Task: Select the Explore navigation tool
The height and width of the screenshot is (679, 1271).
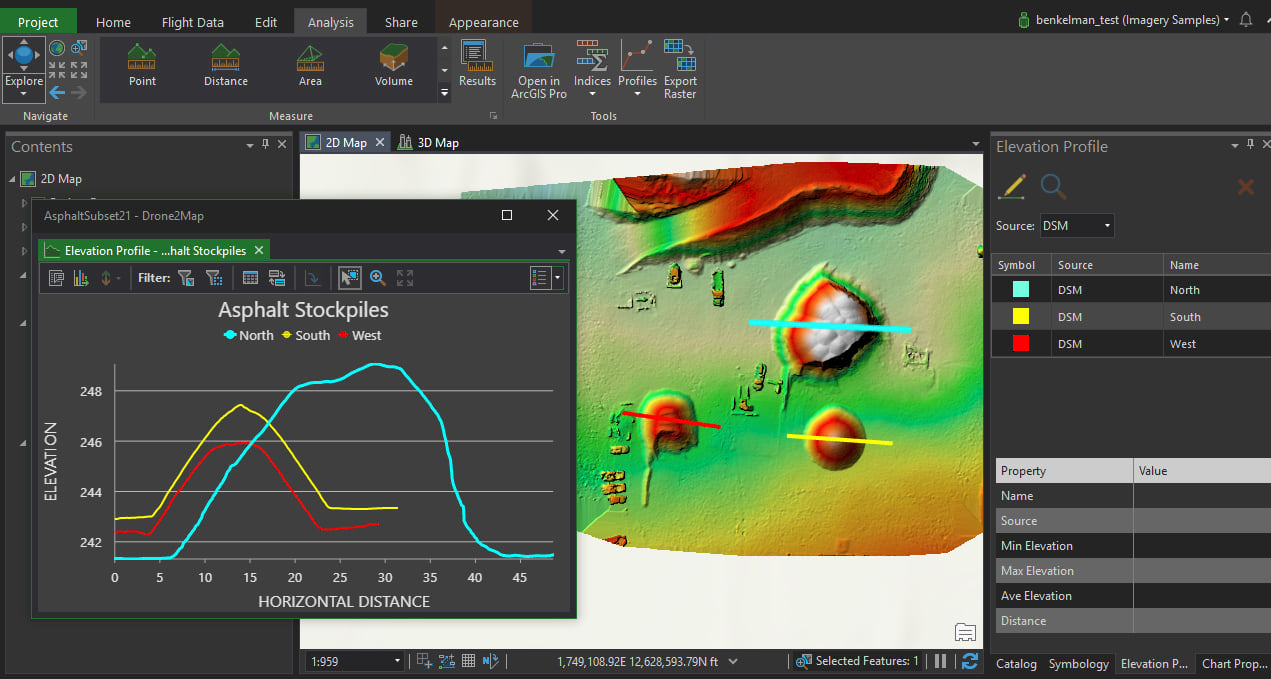Action: click(x=23, y=68)
